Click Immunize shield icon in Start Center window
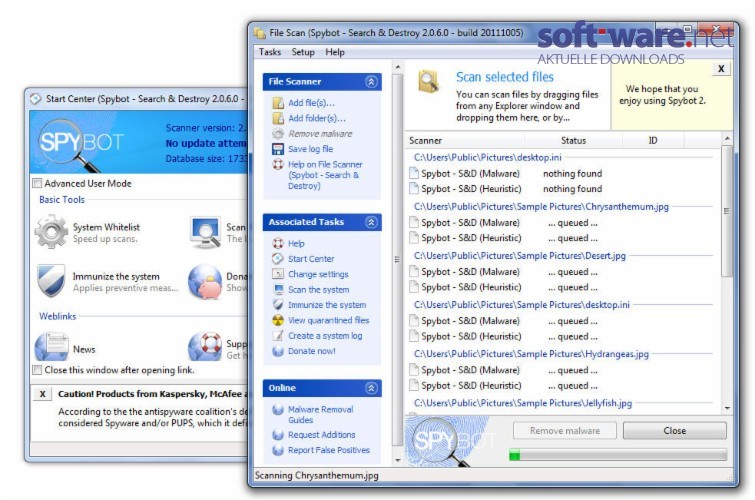The width and height of the screenshot is (755, 500). [x=51, y=280]
